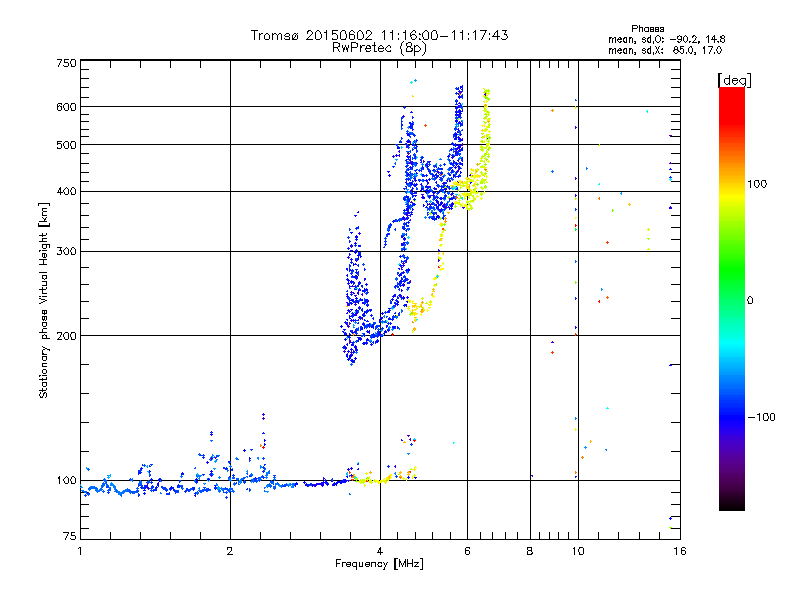Click the y-axis '75' tick label
The width and height of the screenshot is (800, 600).
(x=70, y=536)
